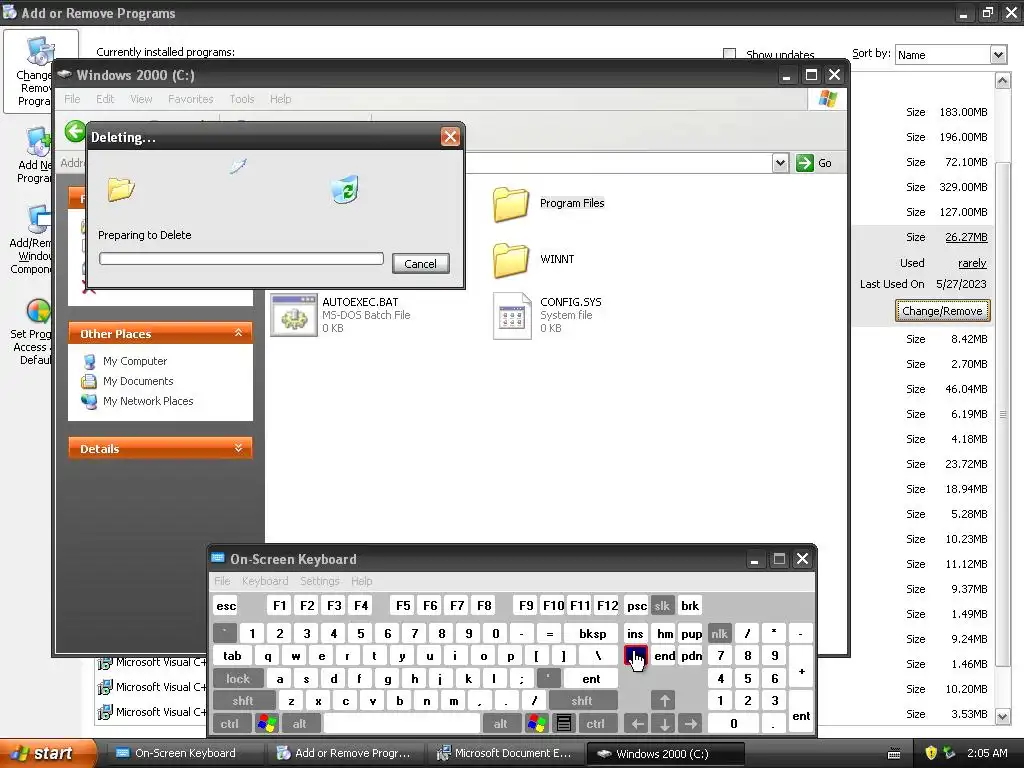Image resolution: width=1024 pixels, height=768 pixels.
Task: Click the right arrow key on keyboard
Action: pyautogui.click(x=691, y=724)
